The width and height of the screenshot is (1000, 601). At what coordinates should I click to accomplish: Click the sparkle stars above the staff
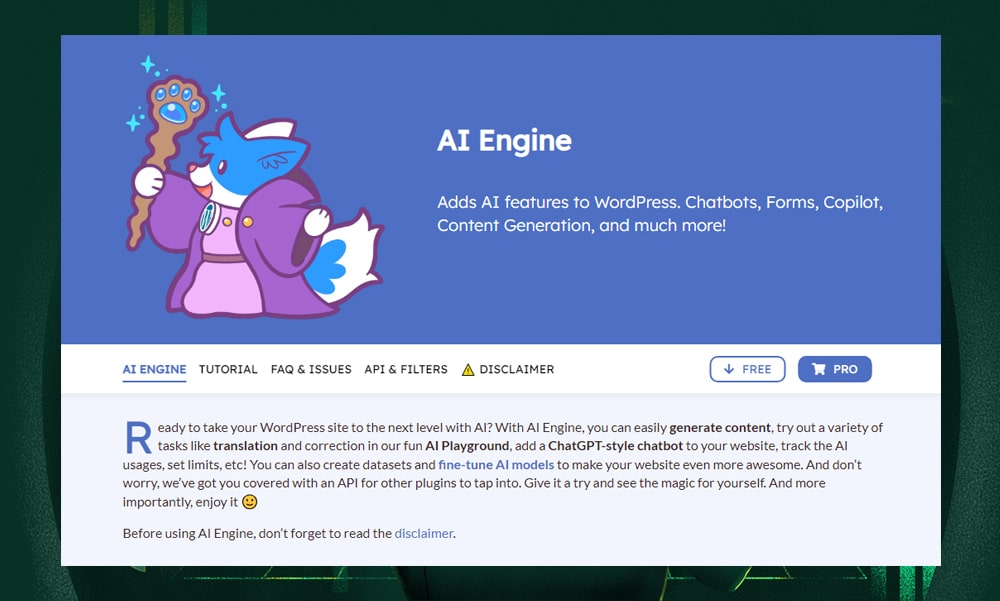click(150, 66)
